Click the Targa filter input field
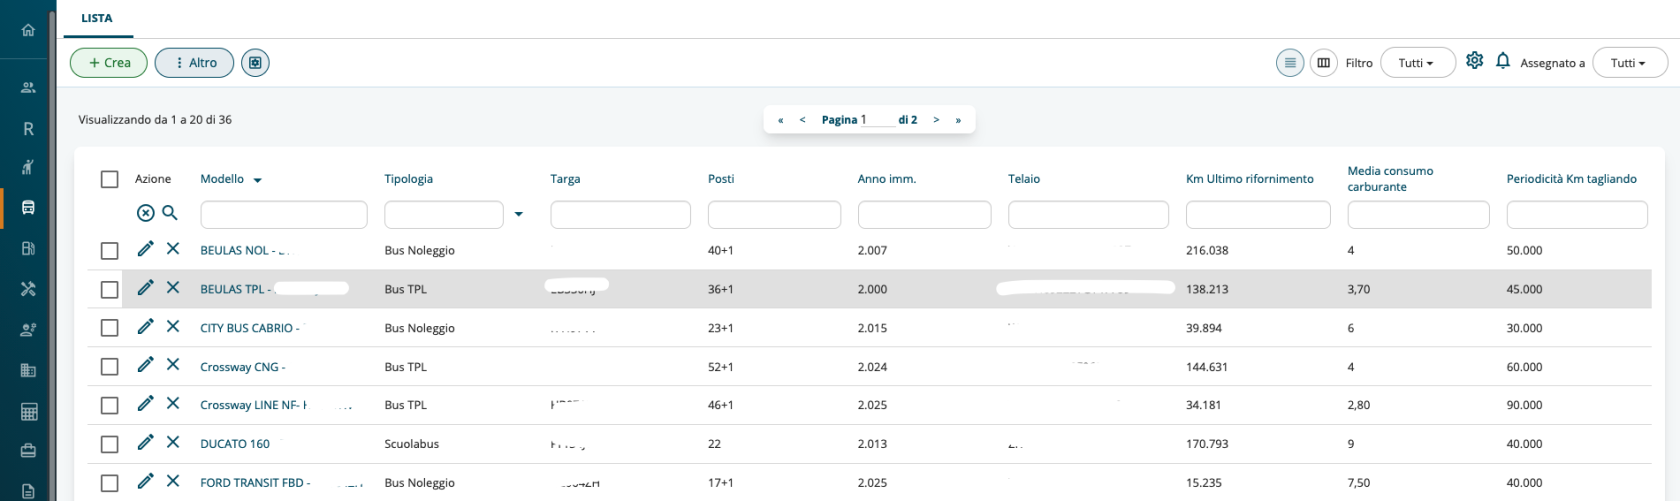This screenshot has height=501, width=1680. point(620,214)
